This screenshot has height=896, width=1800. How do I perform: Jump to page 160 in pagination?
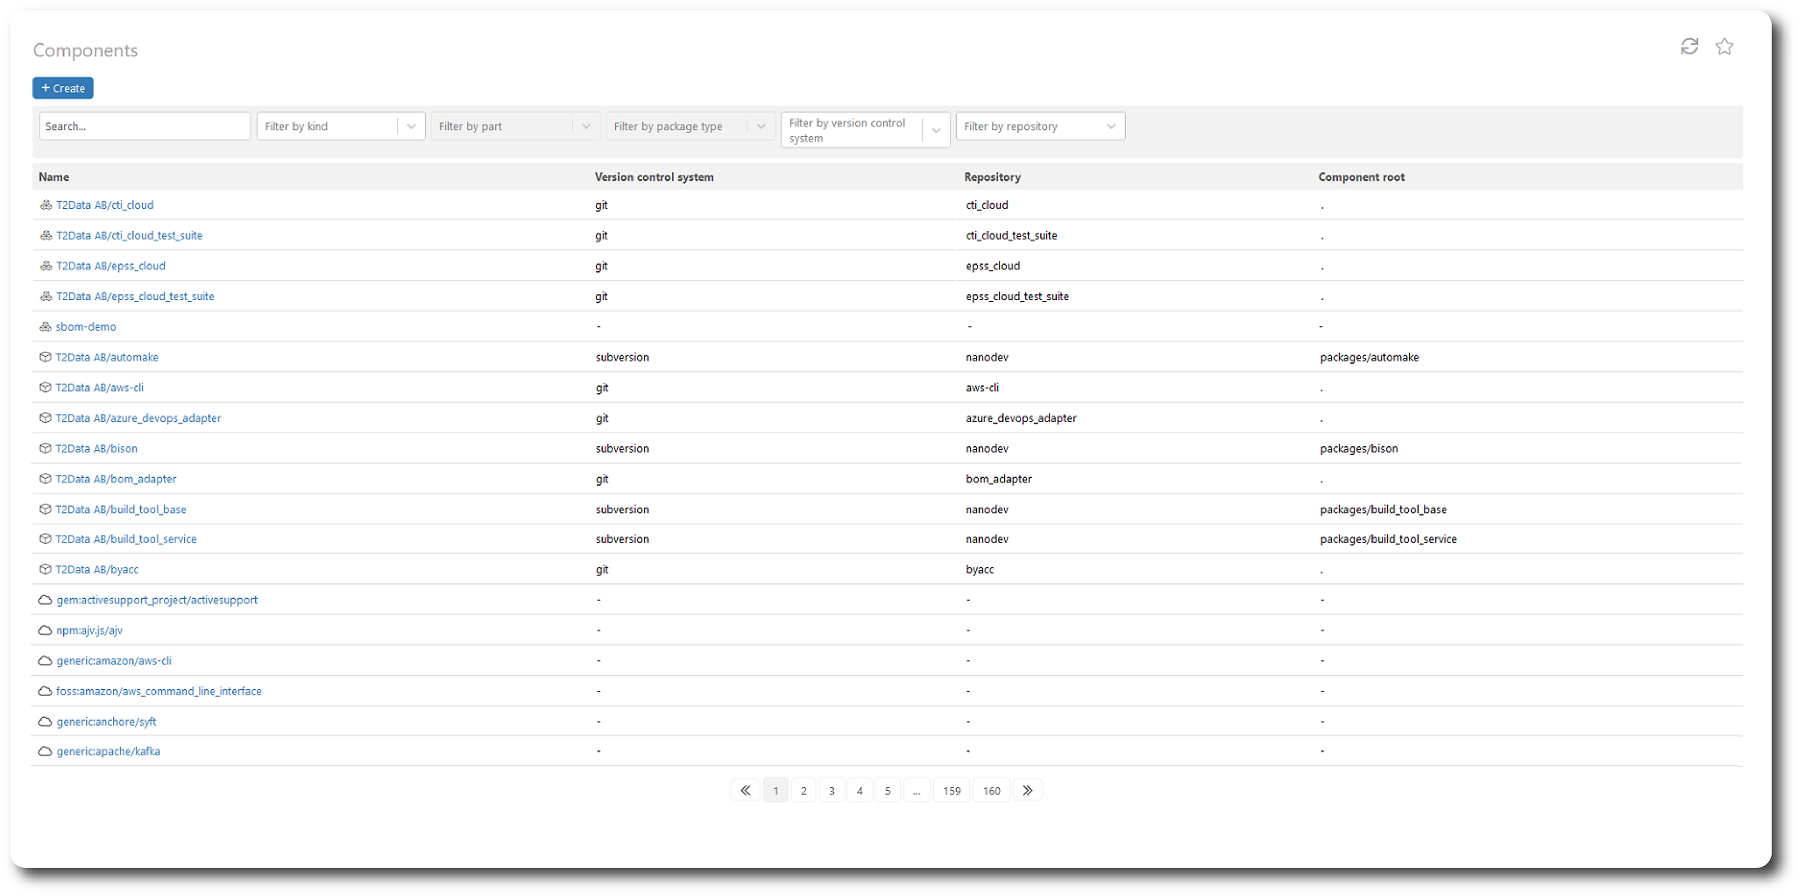pyautogui.click(x=991, y=791)
